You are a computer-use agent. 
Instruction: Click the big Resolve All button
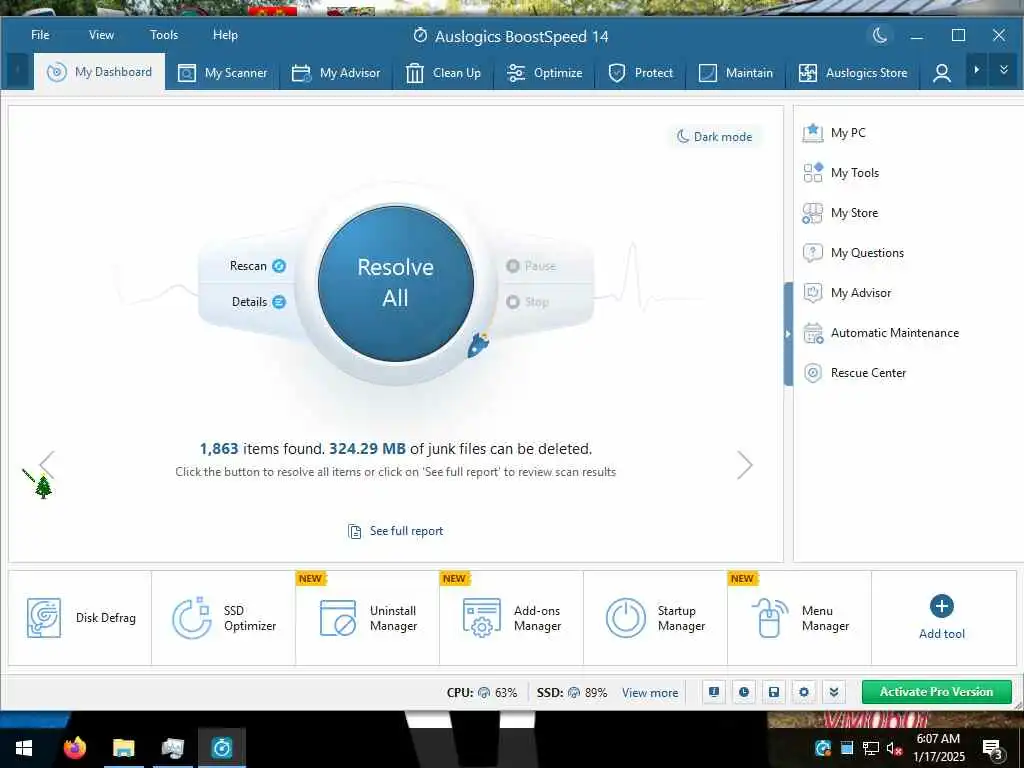tap(396, 283)
